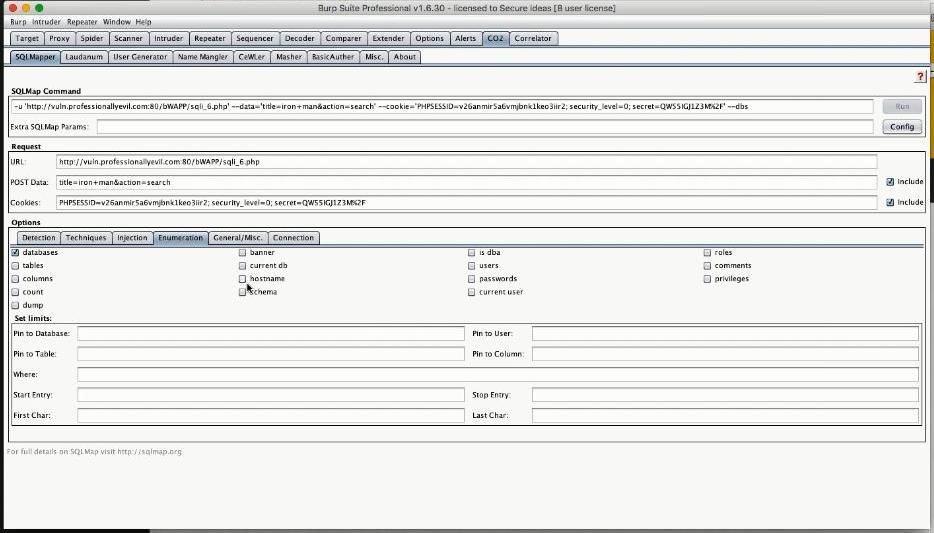Check the current user option

pyautogui.click(x=472, y=292)
